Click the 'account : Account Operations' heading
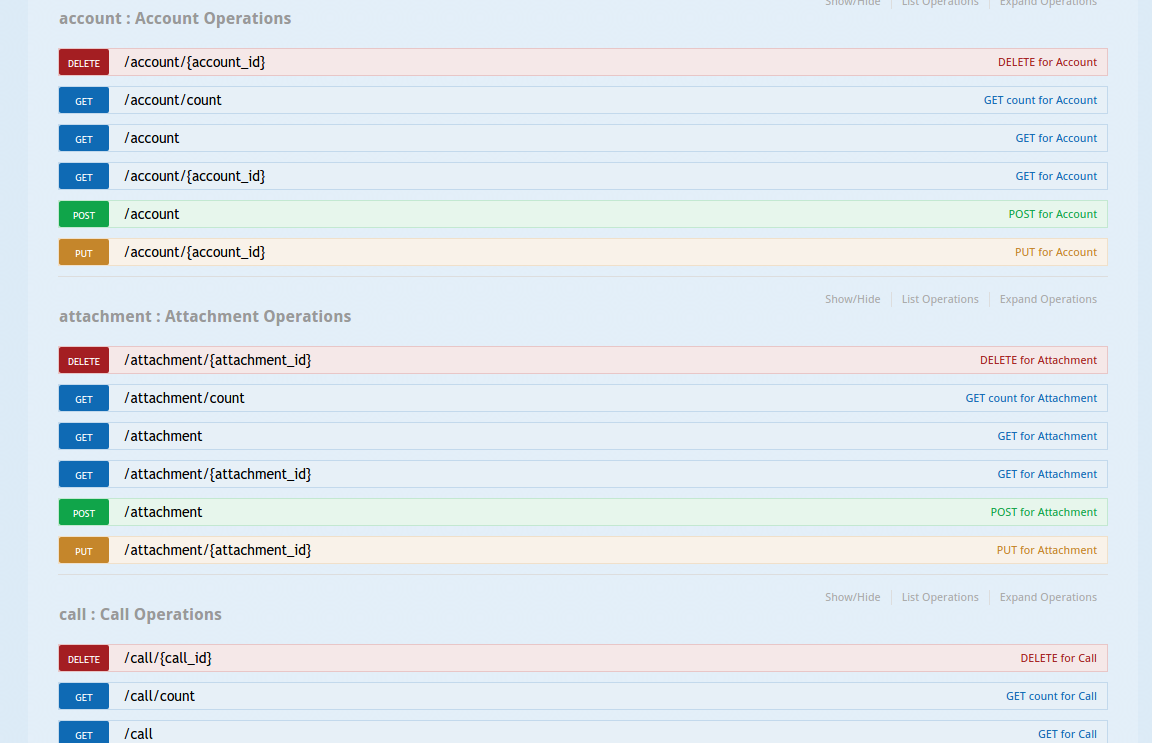The width and height of the screenshot is (1152, 743). point(175,18)
